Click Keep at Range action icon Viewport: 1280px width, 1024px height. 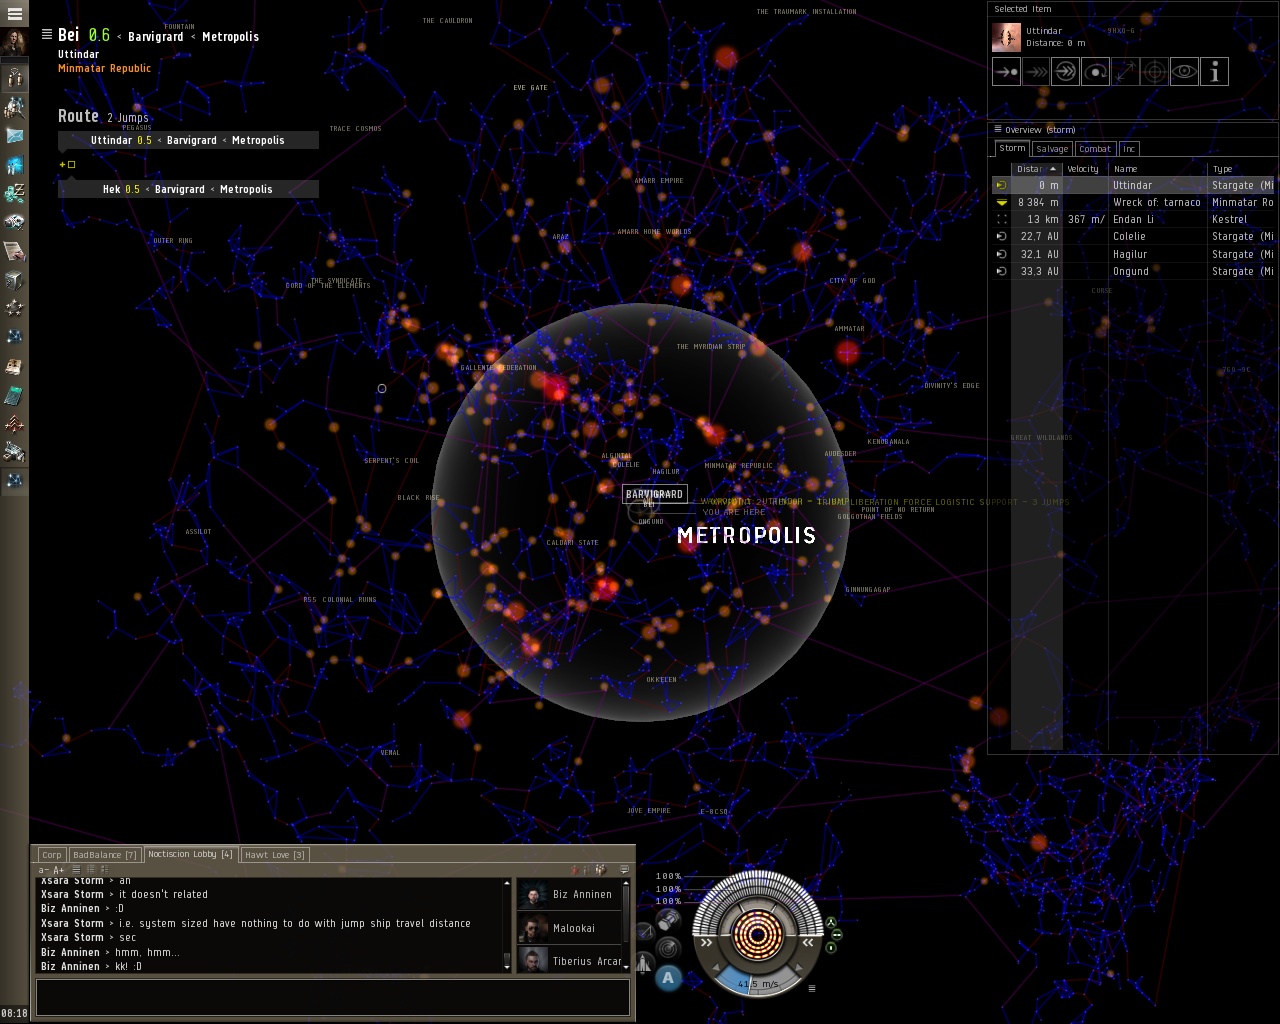1125,72
